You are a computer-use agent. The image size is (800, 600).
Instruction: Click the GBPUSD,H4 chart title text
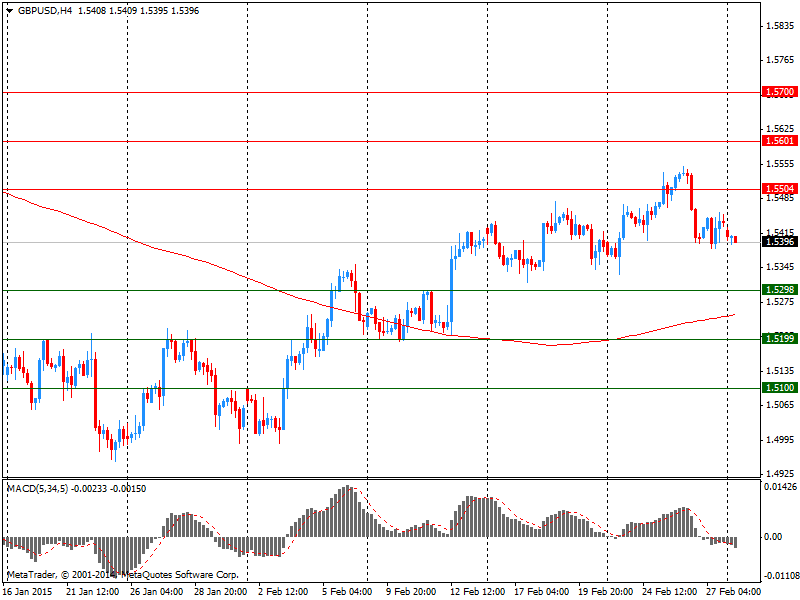[x=45, y=11]
